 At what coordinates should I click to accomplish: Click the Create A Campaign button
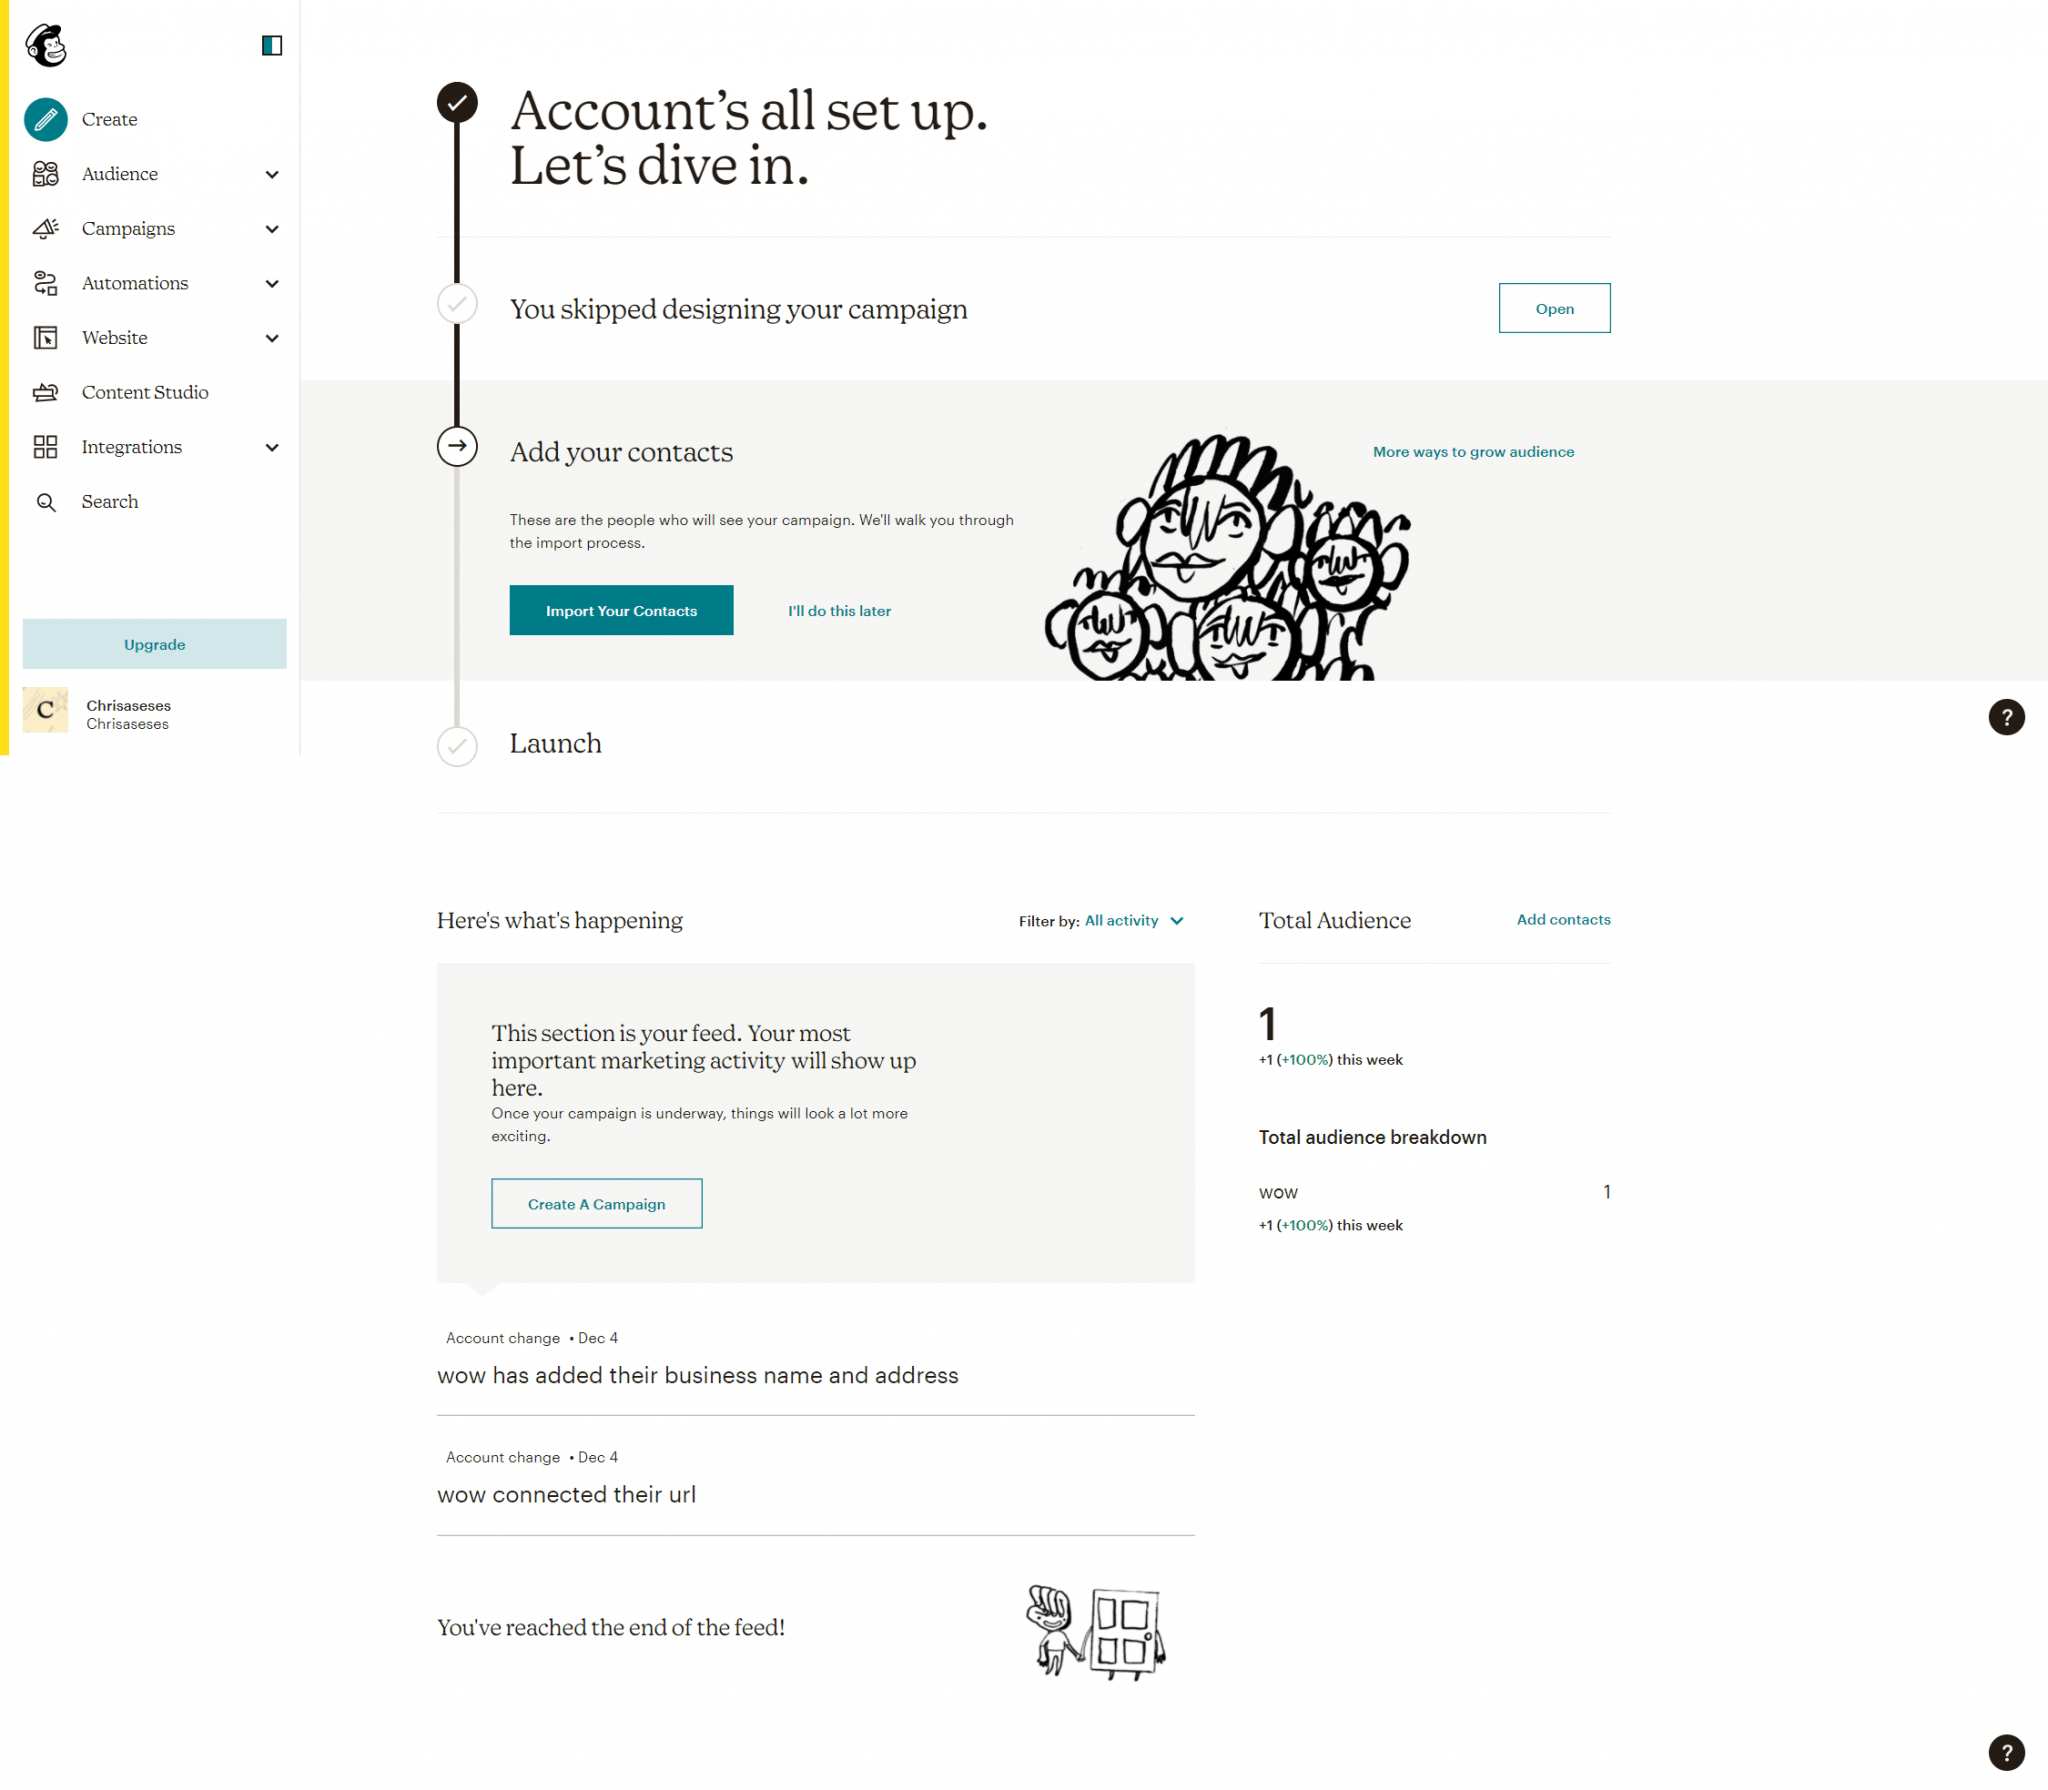click(x=597, y=1203)
